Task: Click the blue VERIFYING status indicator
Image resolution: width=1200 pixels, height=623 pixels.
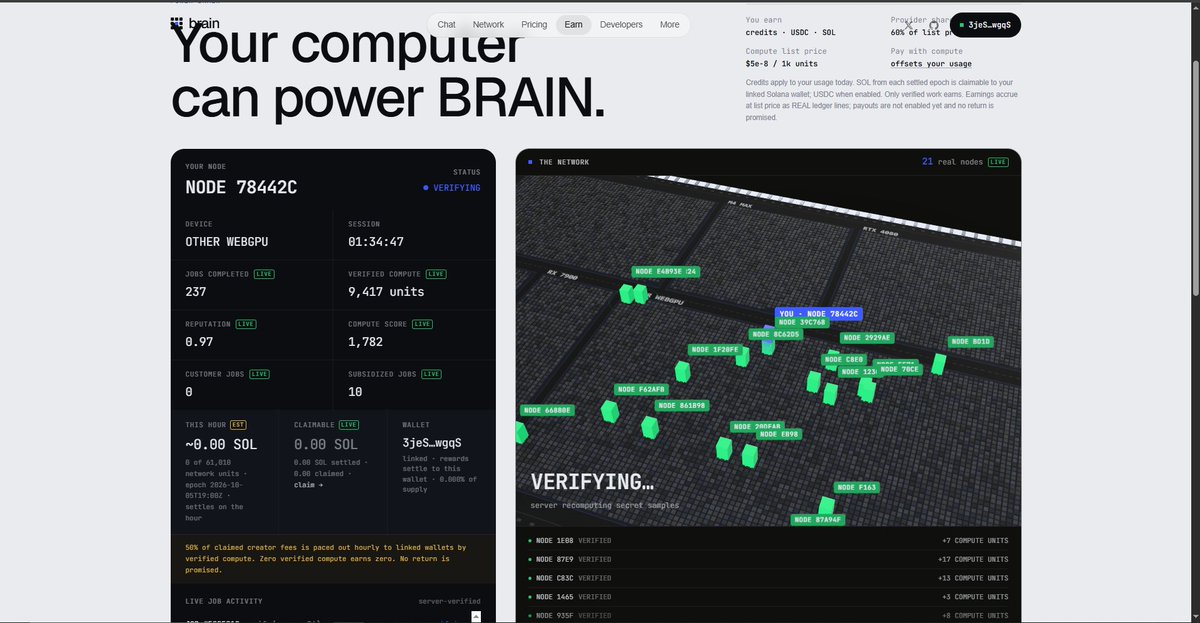Action: 452,188
